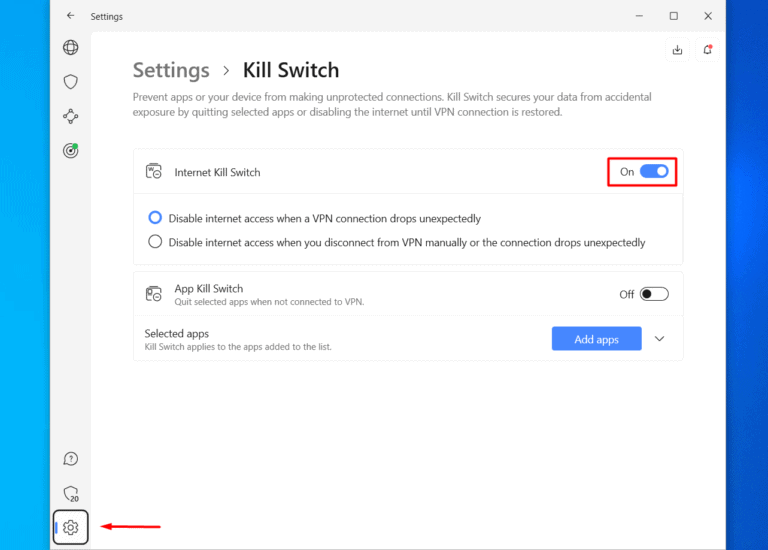768x550 pixels.
Task: Open the Meshnet nodes sidebar icon
Action: point(70,116)
